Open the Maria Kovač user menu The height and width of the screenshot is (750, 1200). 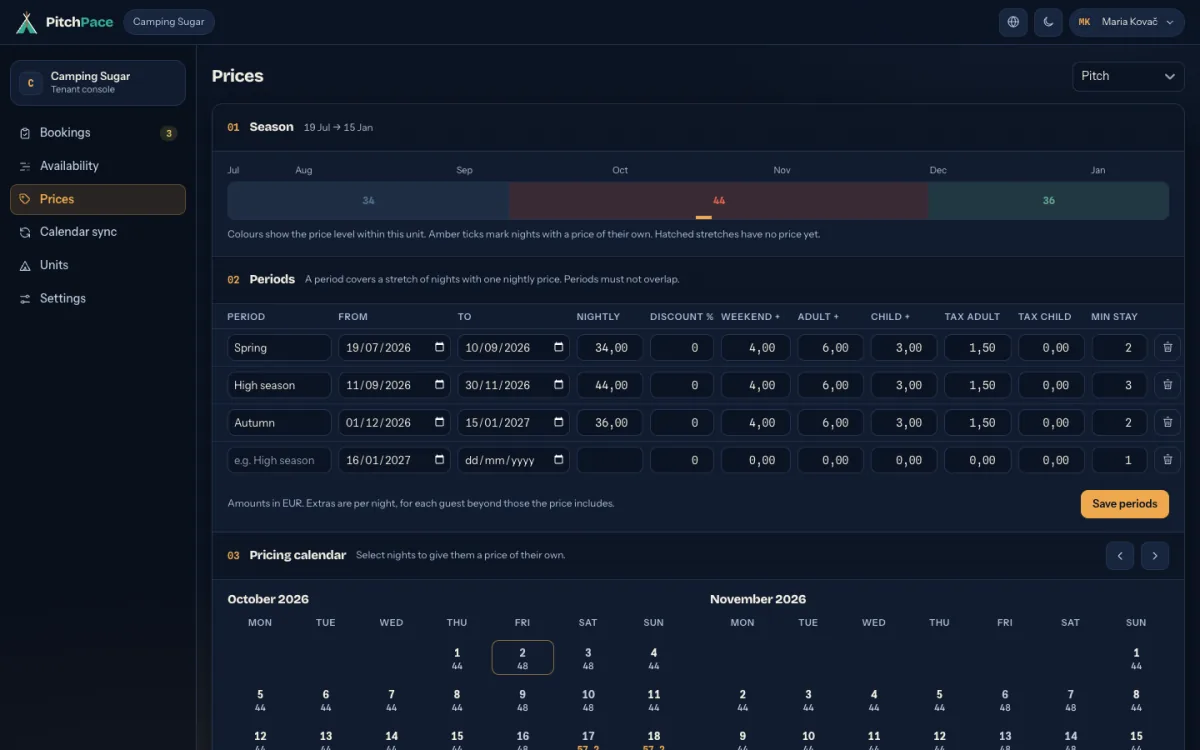tap(1127, 22)
